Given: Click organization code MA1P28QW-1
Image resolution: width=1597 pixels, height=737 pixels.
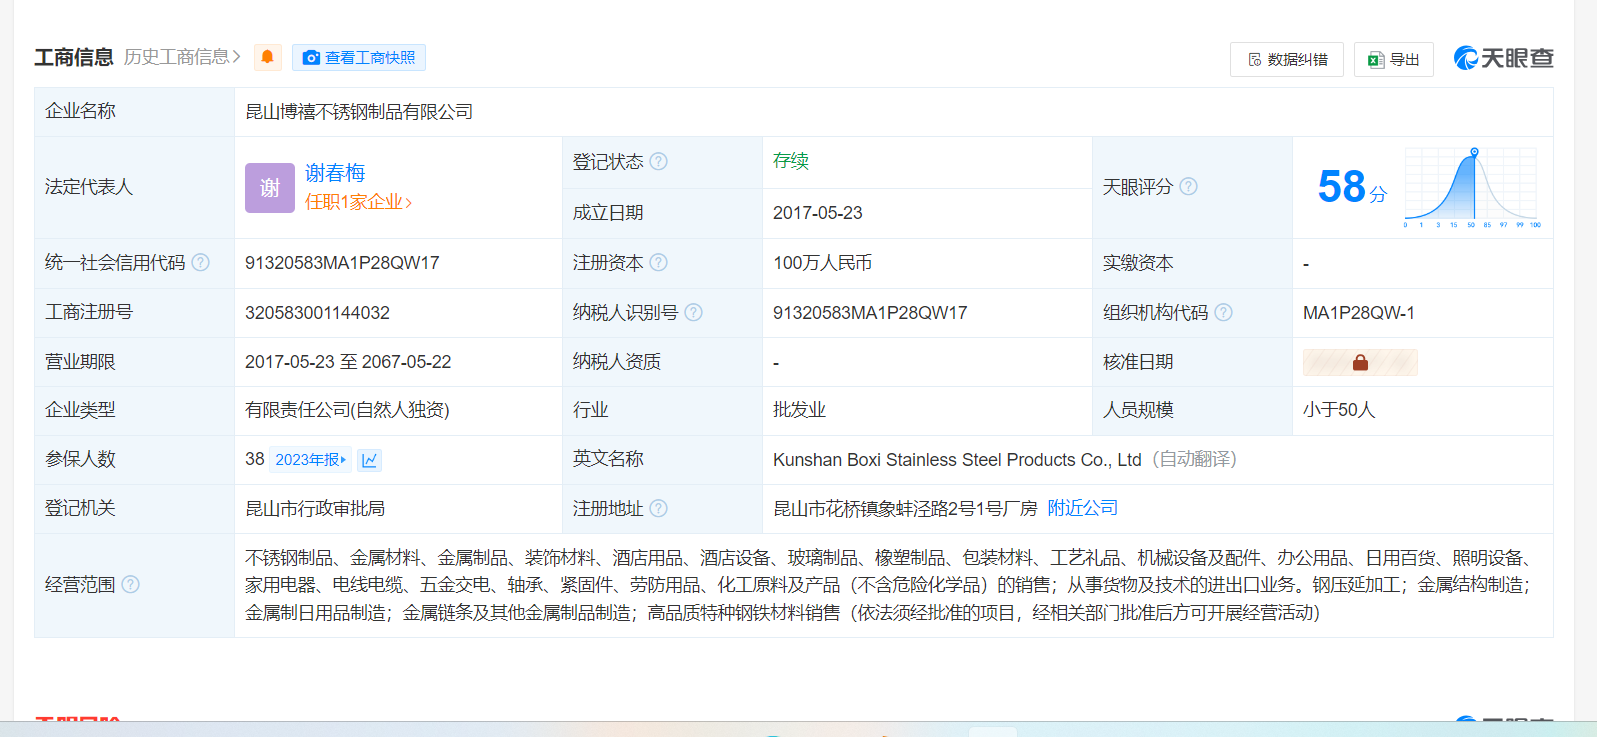Looking at the screenshot, I should pos(1359,313).
